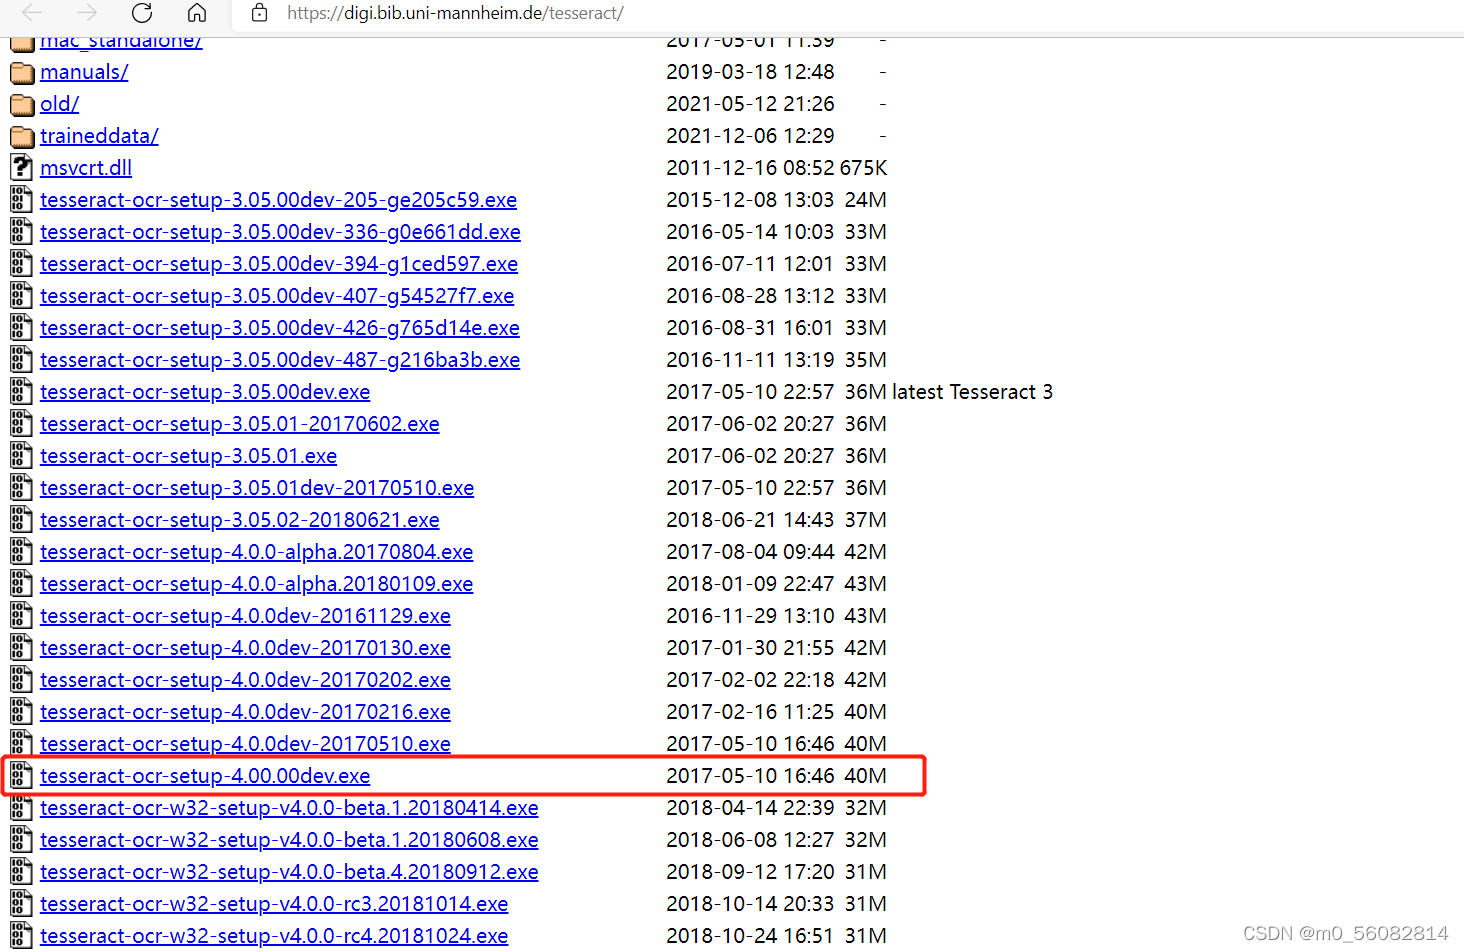1464x952 pixels.
Task: Click the binary icon beside v4.0.0-rc3.20181014.exe
Action: (x=22, y=904)
